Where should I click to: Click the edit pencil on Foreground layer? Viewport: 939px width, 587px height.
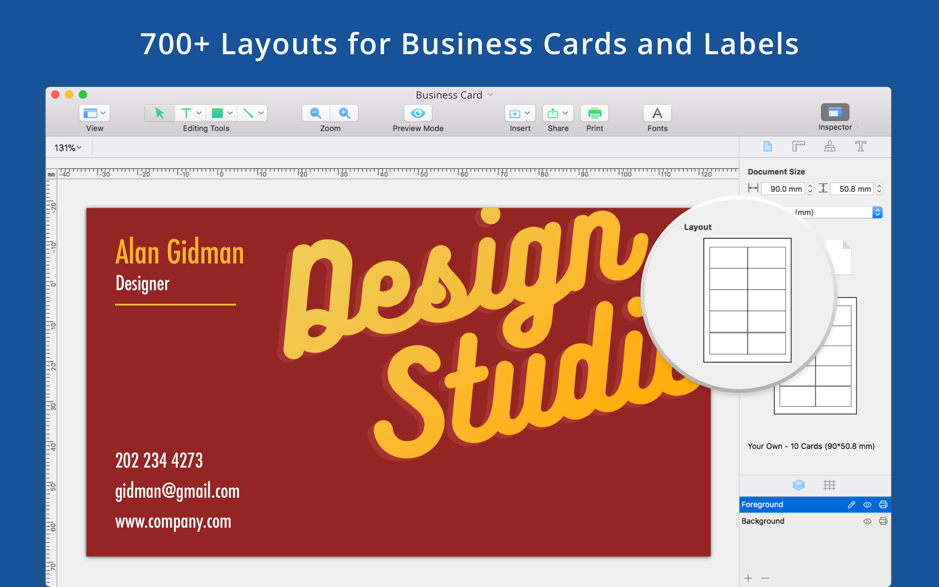[851, 505]
